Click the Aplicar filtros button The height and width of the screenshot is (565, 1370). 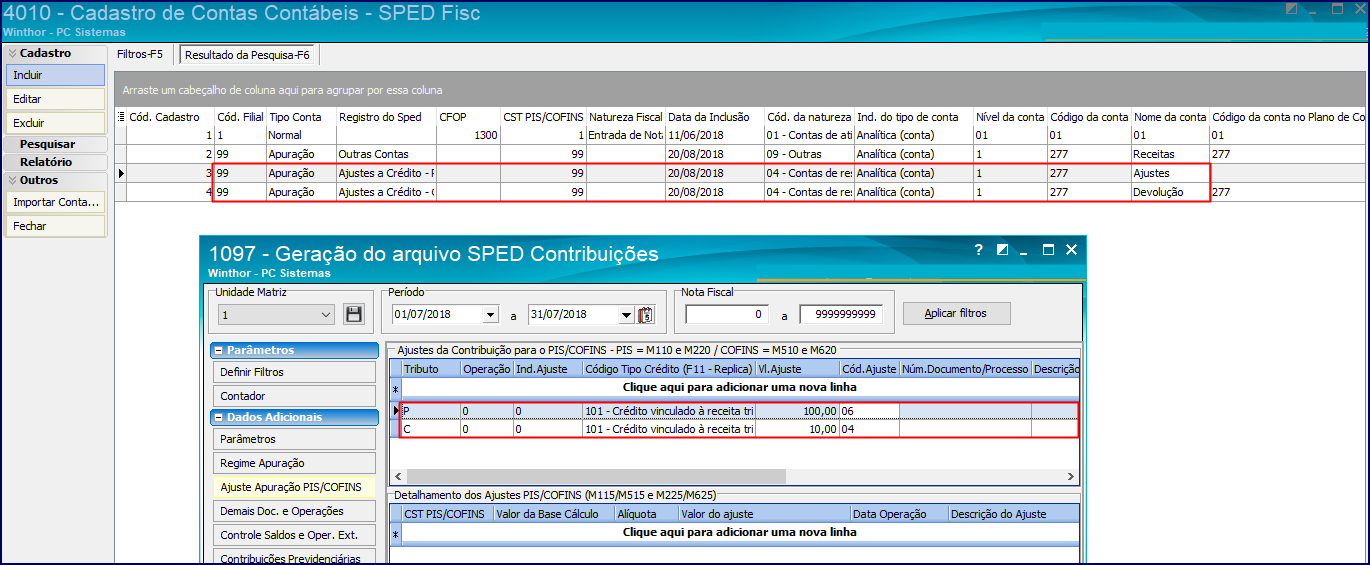[x=955, y=313]
